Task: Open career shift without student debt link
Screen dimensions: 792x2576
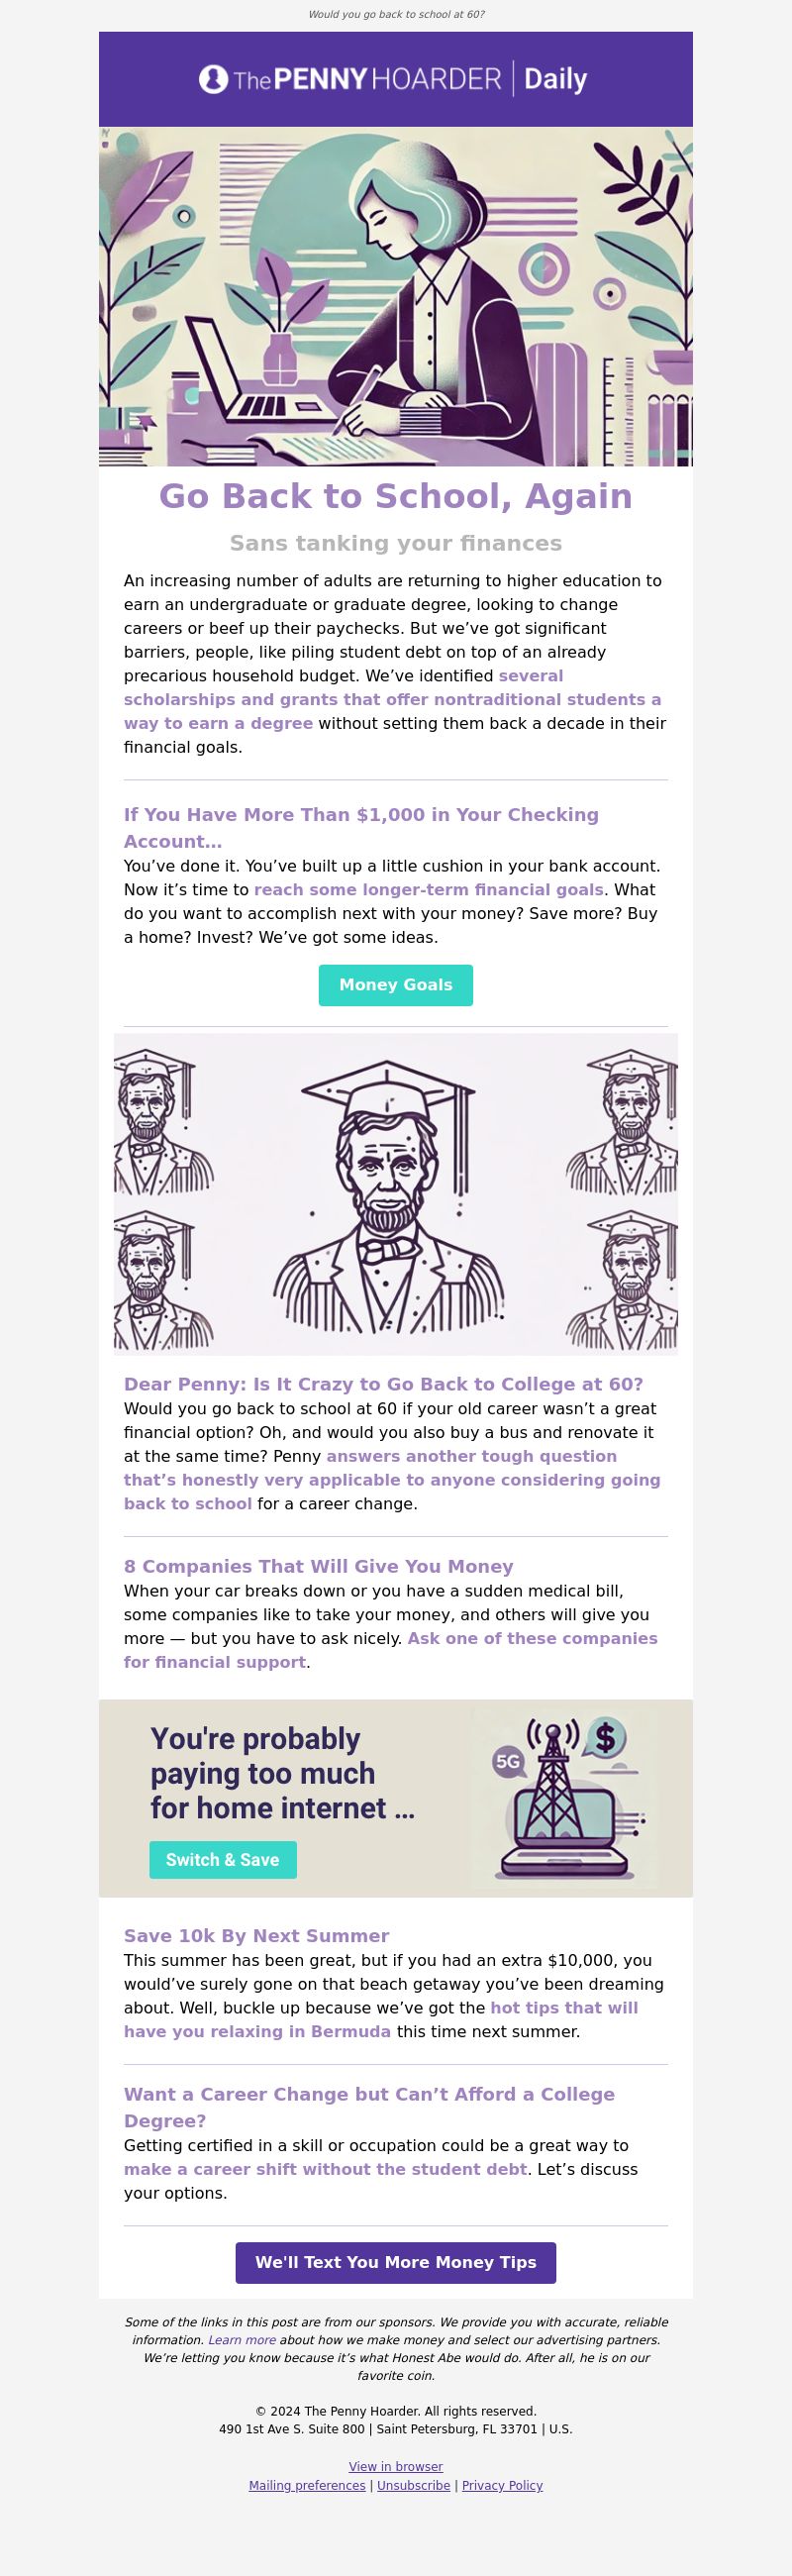Action: click(x=325, y=2169)
